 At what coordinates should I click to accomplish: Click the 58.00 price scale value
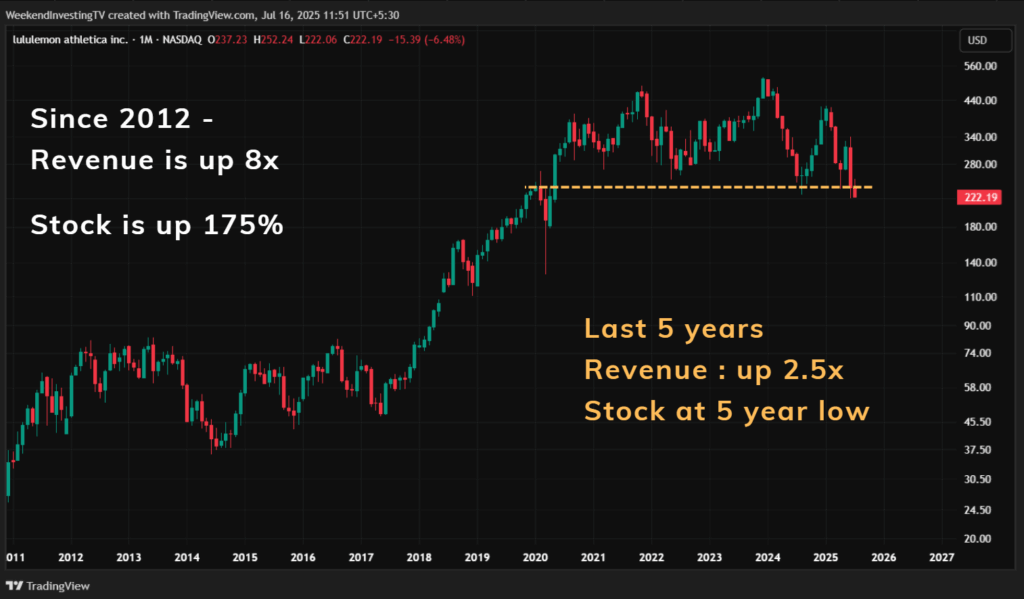978,387
